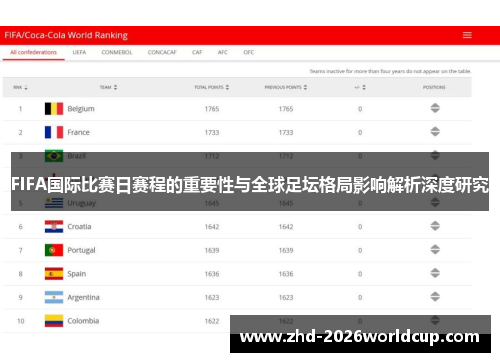Click the FIFA/Coca-Cola World Ranking title
500x362 pixels.
66,35
